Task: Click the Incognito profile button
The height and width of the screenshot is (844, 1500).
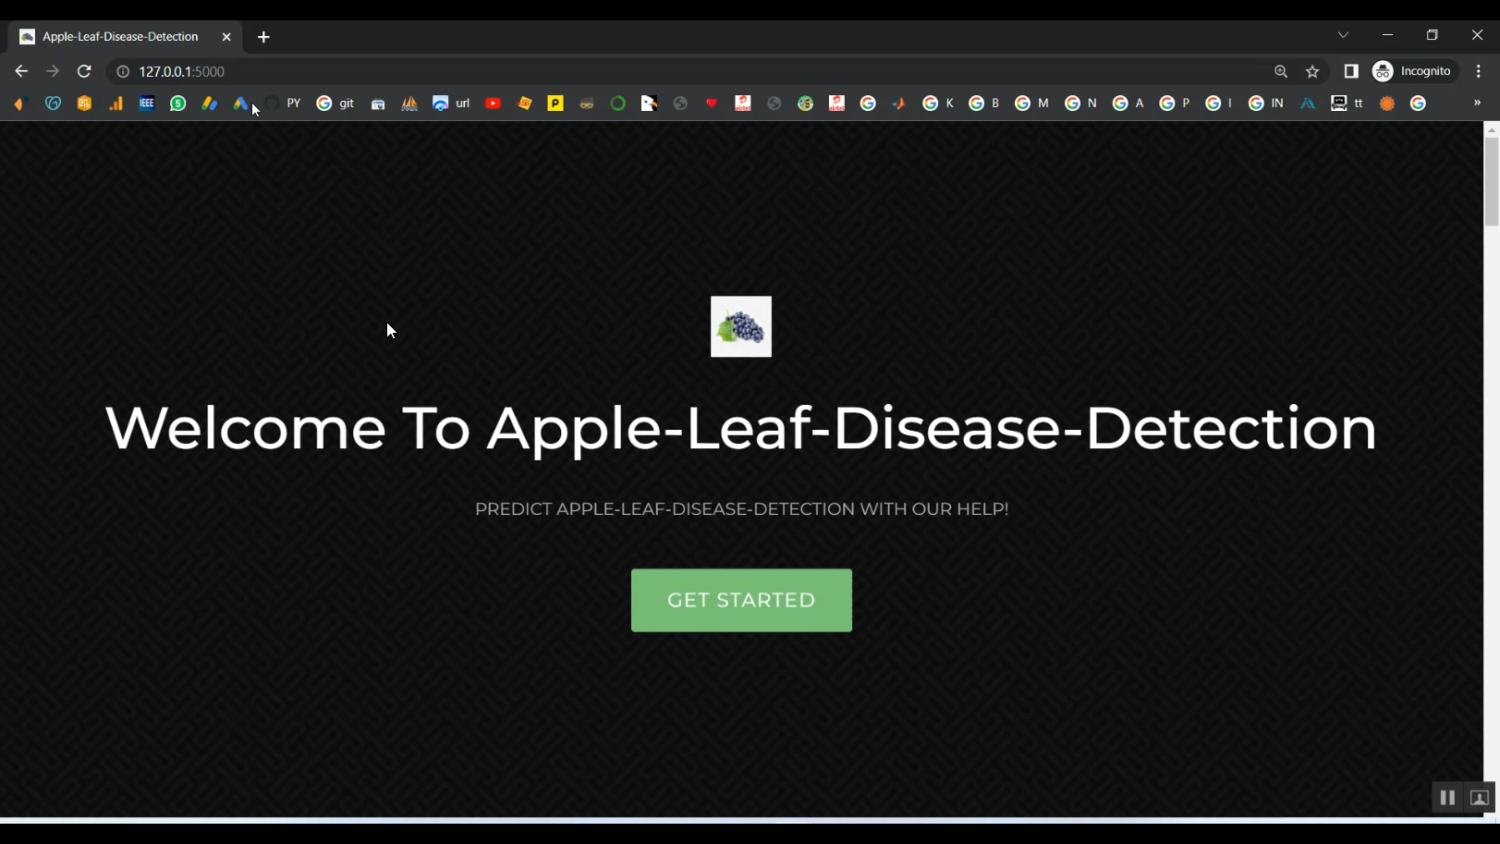Action: tap(1412, 71)
